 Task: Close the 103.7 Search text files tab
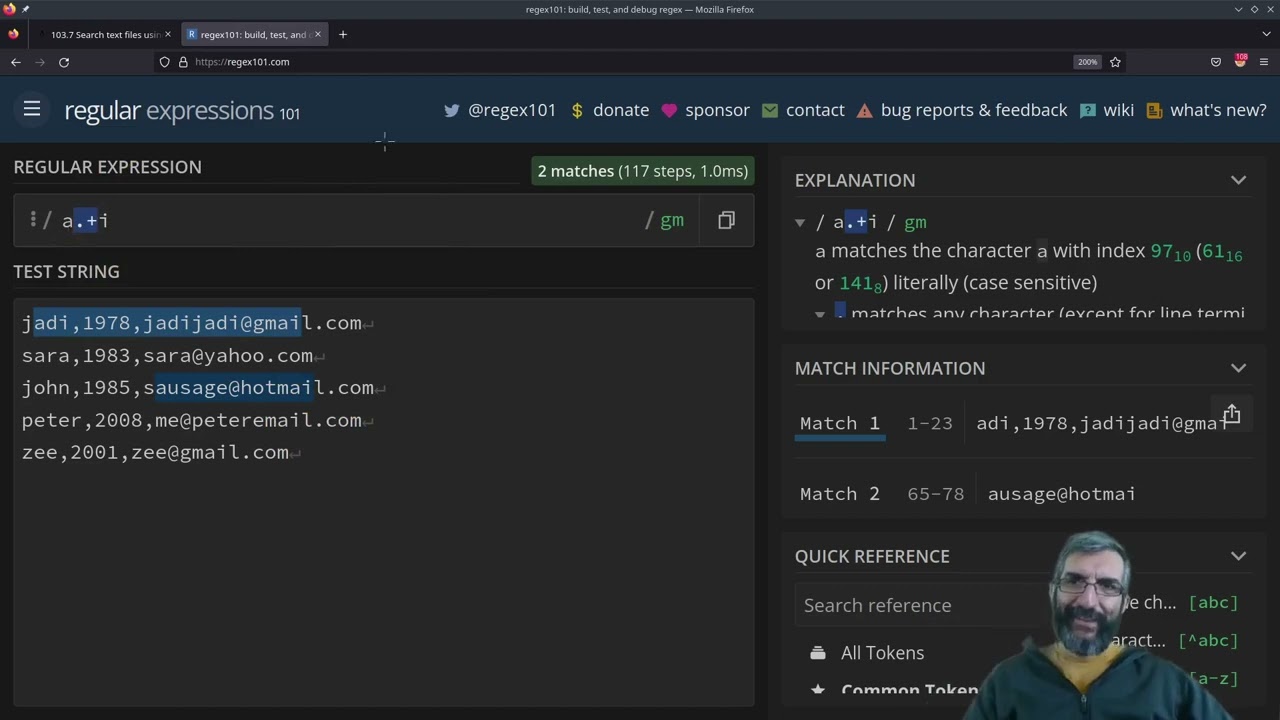click(x=168, y=34)
